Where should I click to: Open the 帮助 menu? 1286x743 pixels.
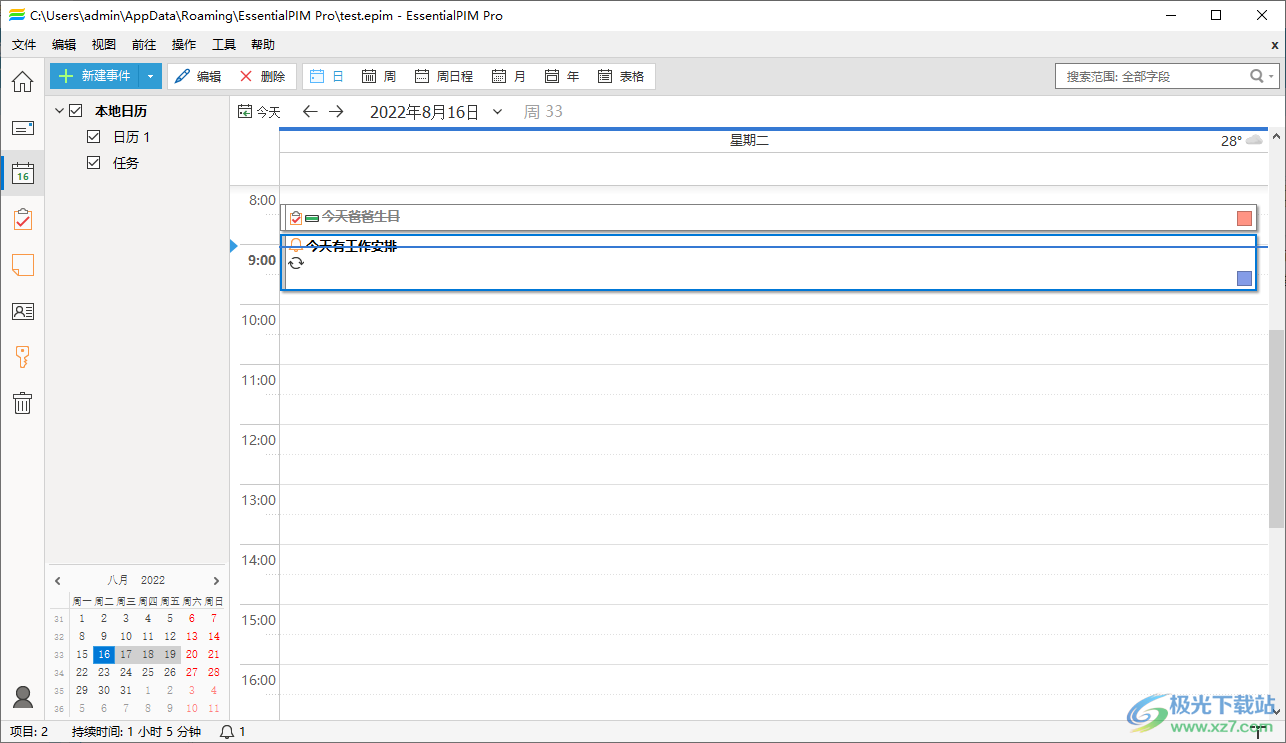coord(263,45)
